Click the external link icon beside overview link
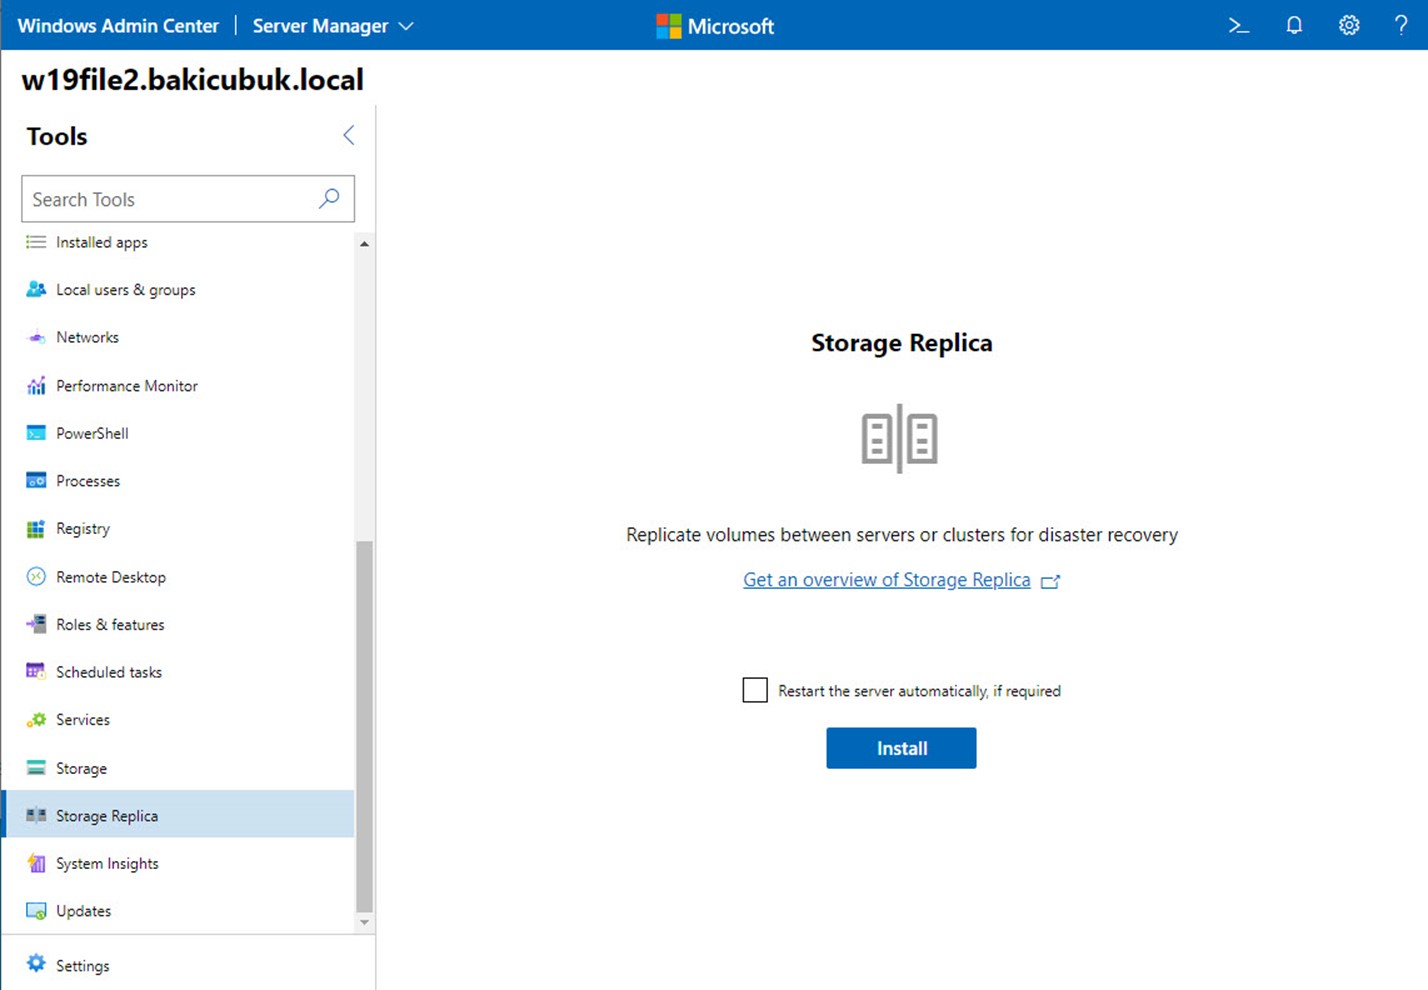Viewport: 1428px width, 990px height. coord(1050,581)
